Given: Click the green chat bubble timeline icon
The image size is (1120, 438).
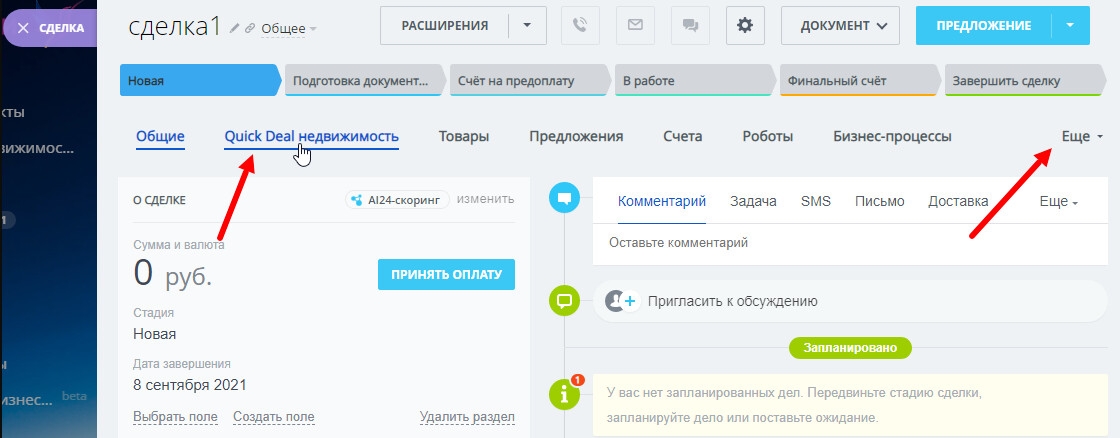Looking at the screenshot, I should point(565,300).
